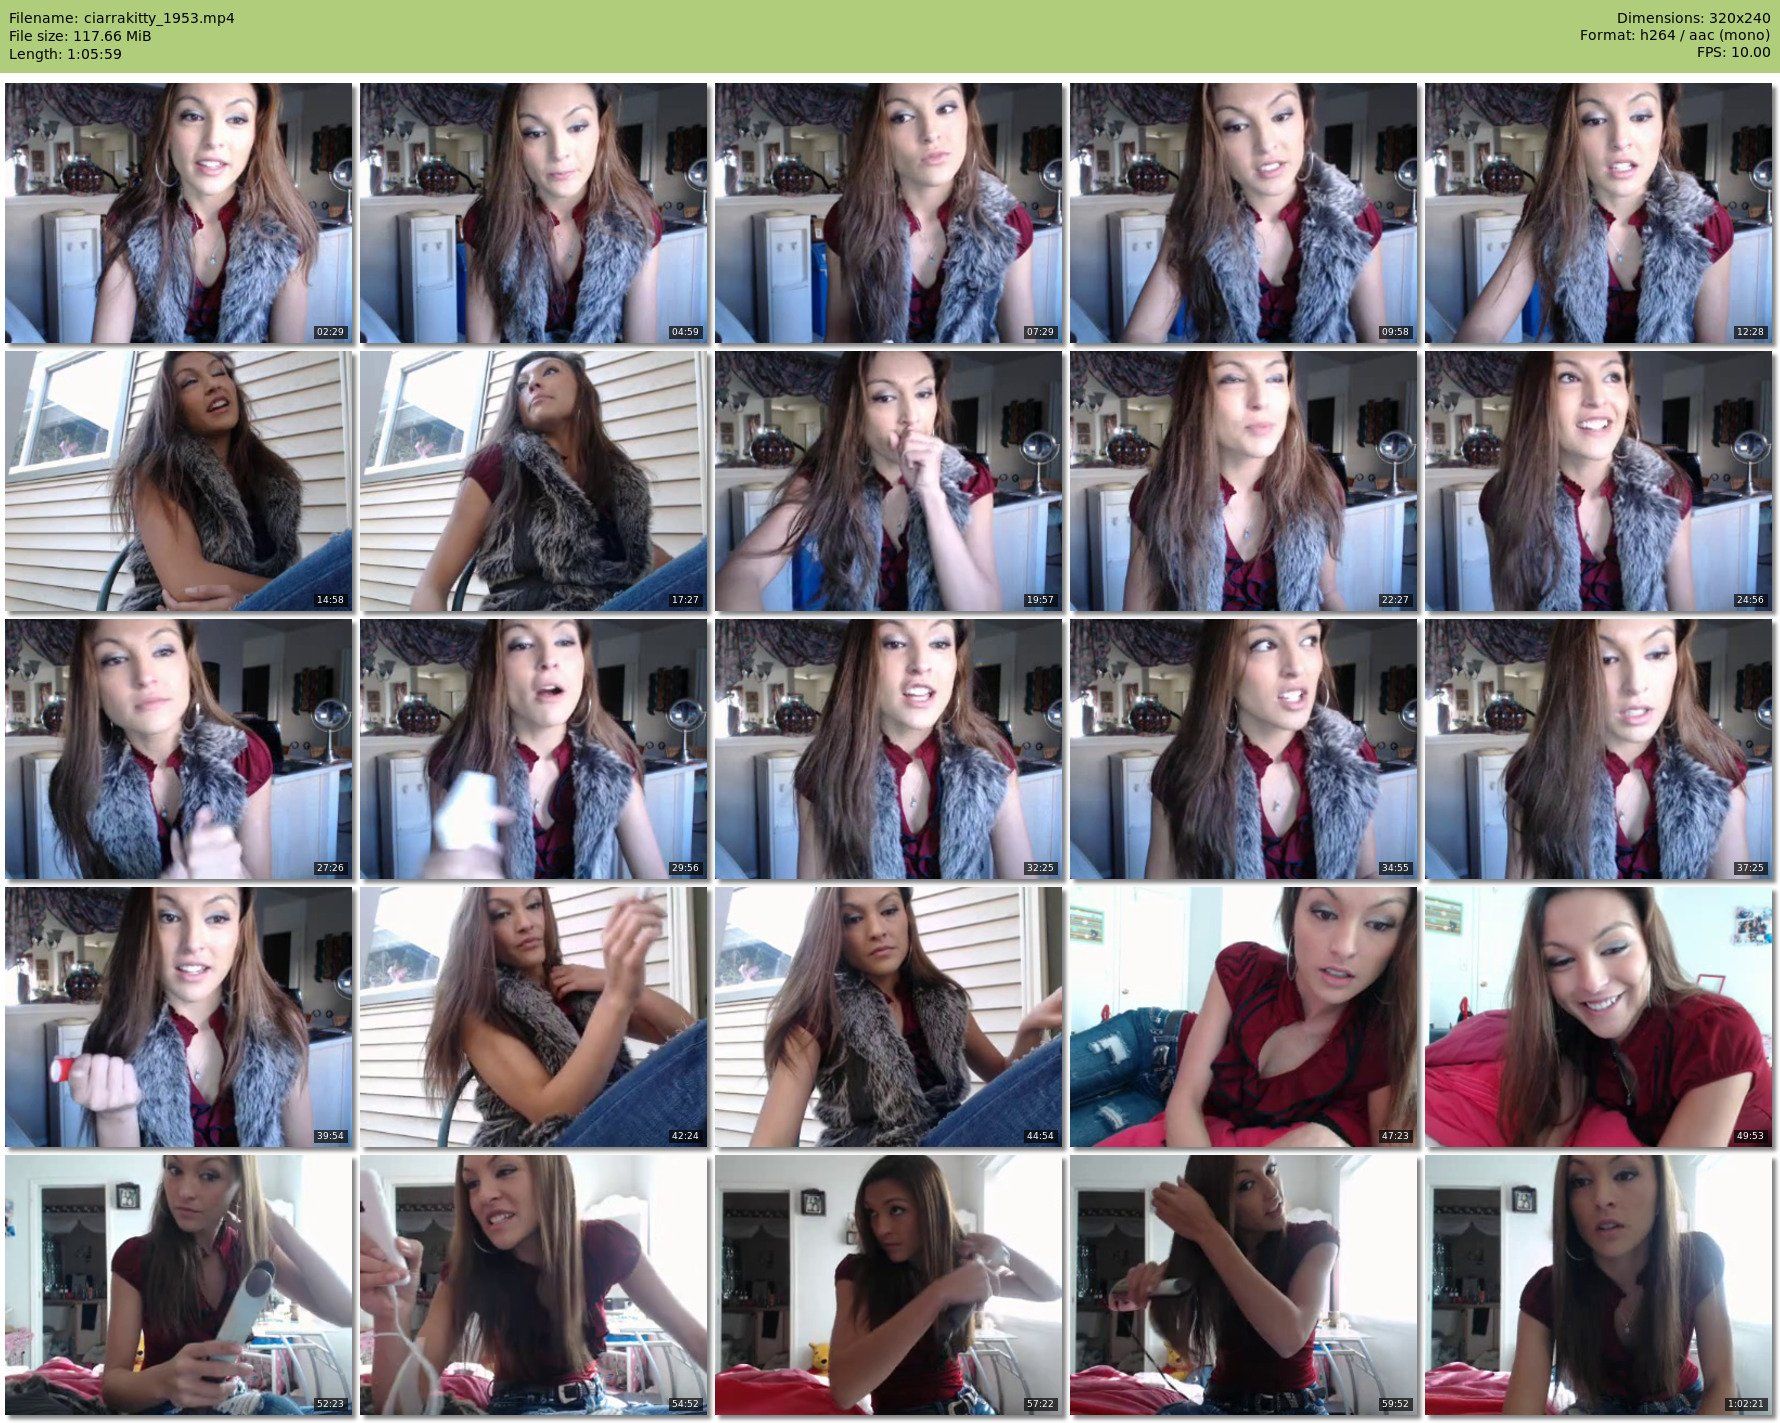Click the thumbnail timestamped 27:26
The image size is (1780, 1423).
click(178, 749)
